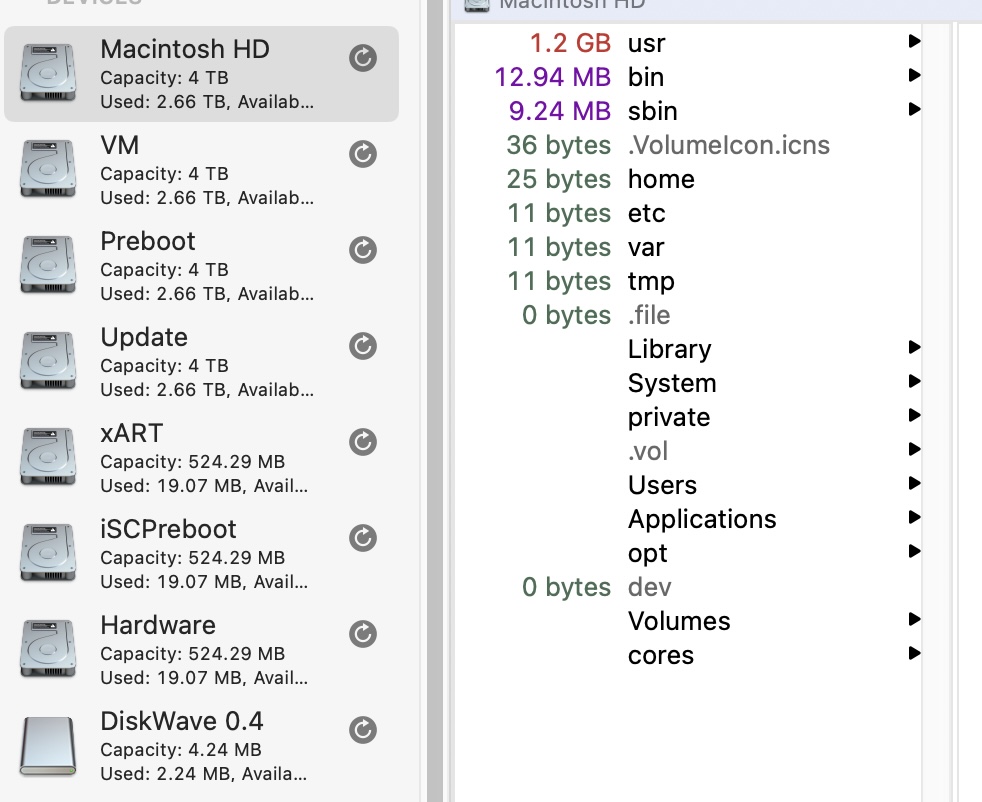Select the VM device name
Image resolution: width=982 pixels, height=802 pixels.
point(120,145)
